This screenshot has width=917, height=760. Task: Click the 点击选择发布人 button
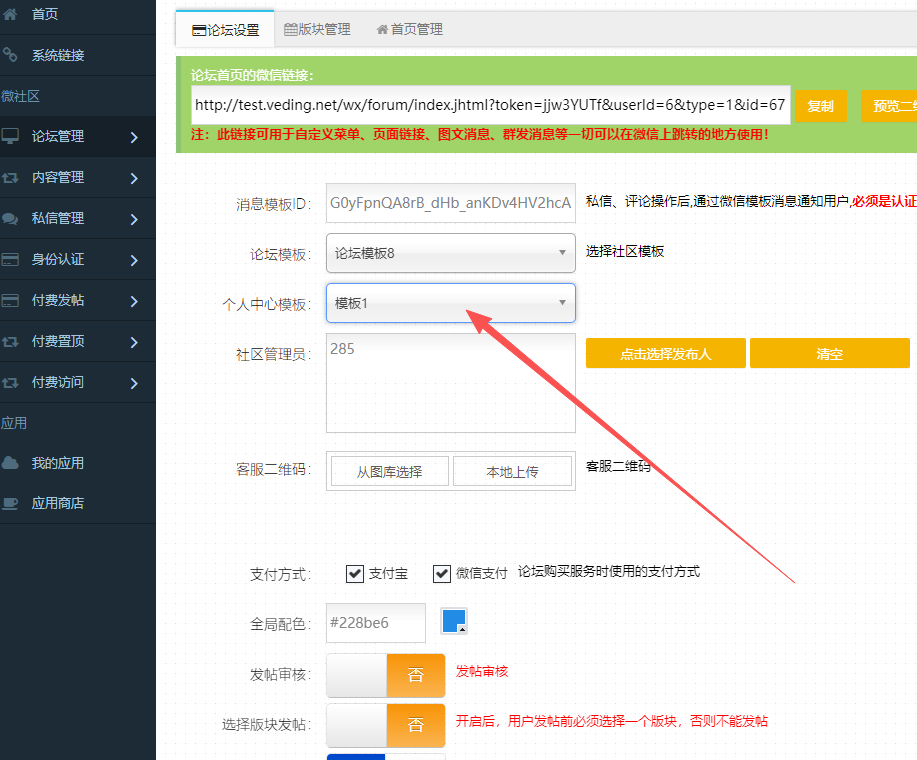pyautogui.click(x=665, y=354)
